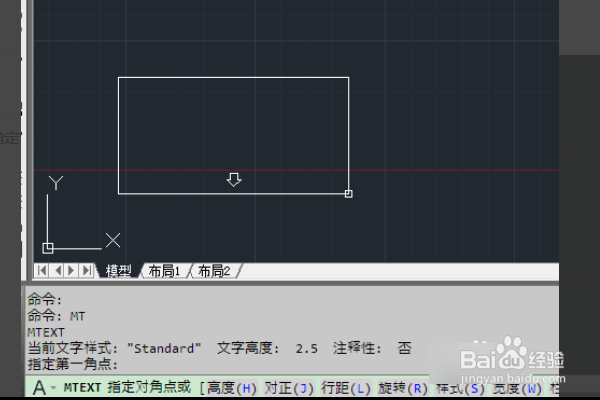Choose the 对正(J) command option

pyautogui.click(x=289, y=388)
